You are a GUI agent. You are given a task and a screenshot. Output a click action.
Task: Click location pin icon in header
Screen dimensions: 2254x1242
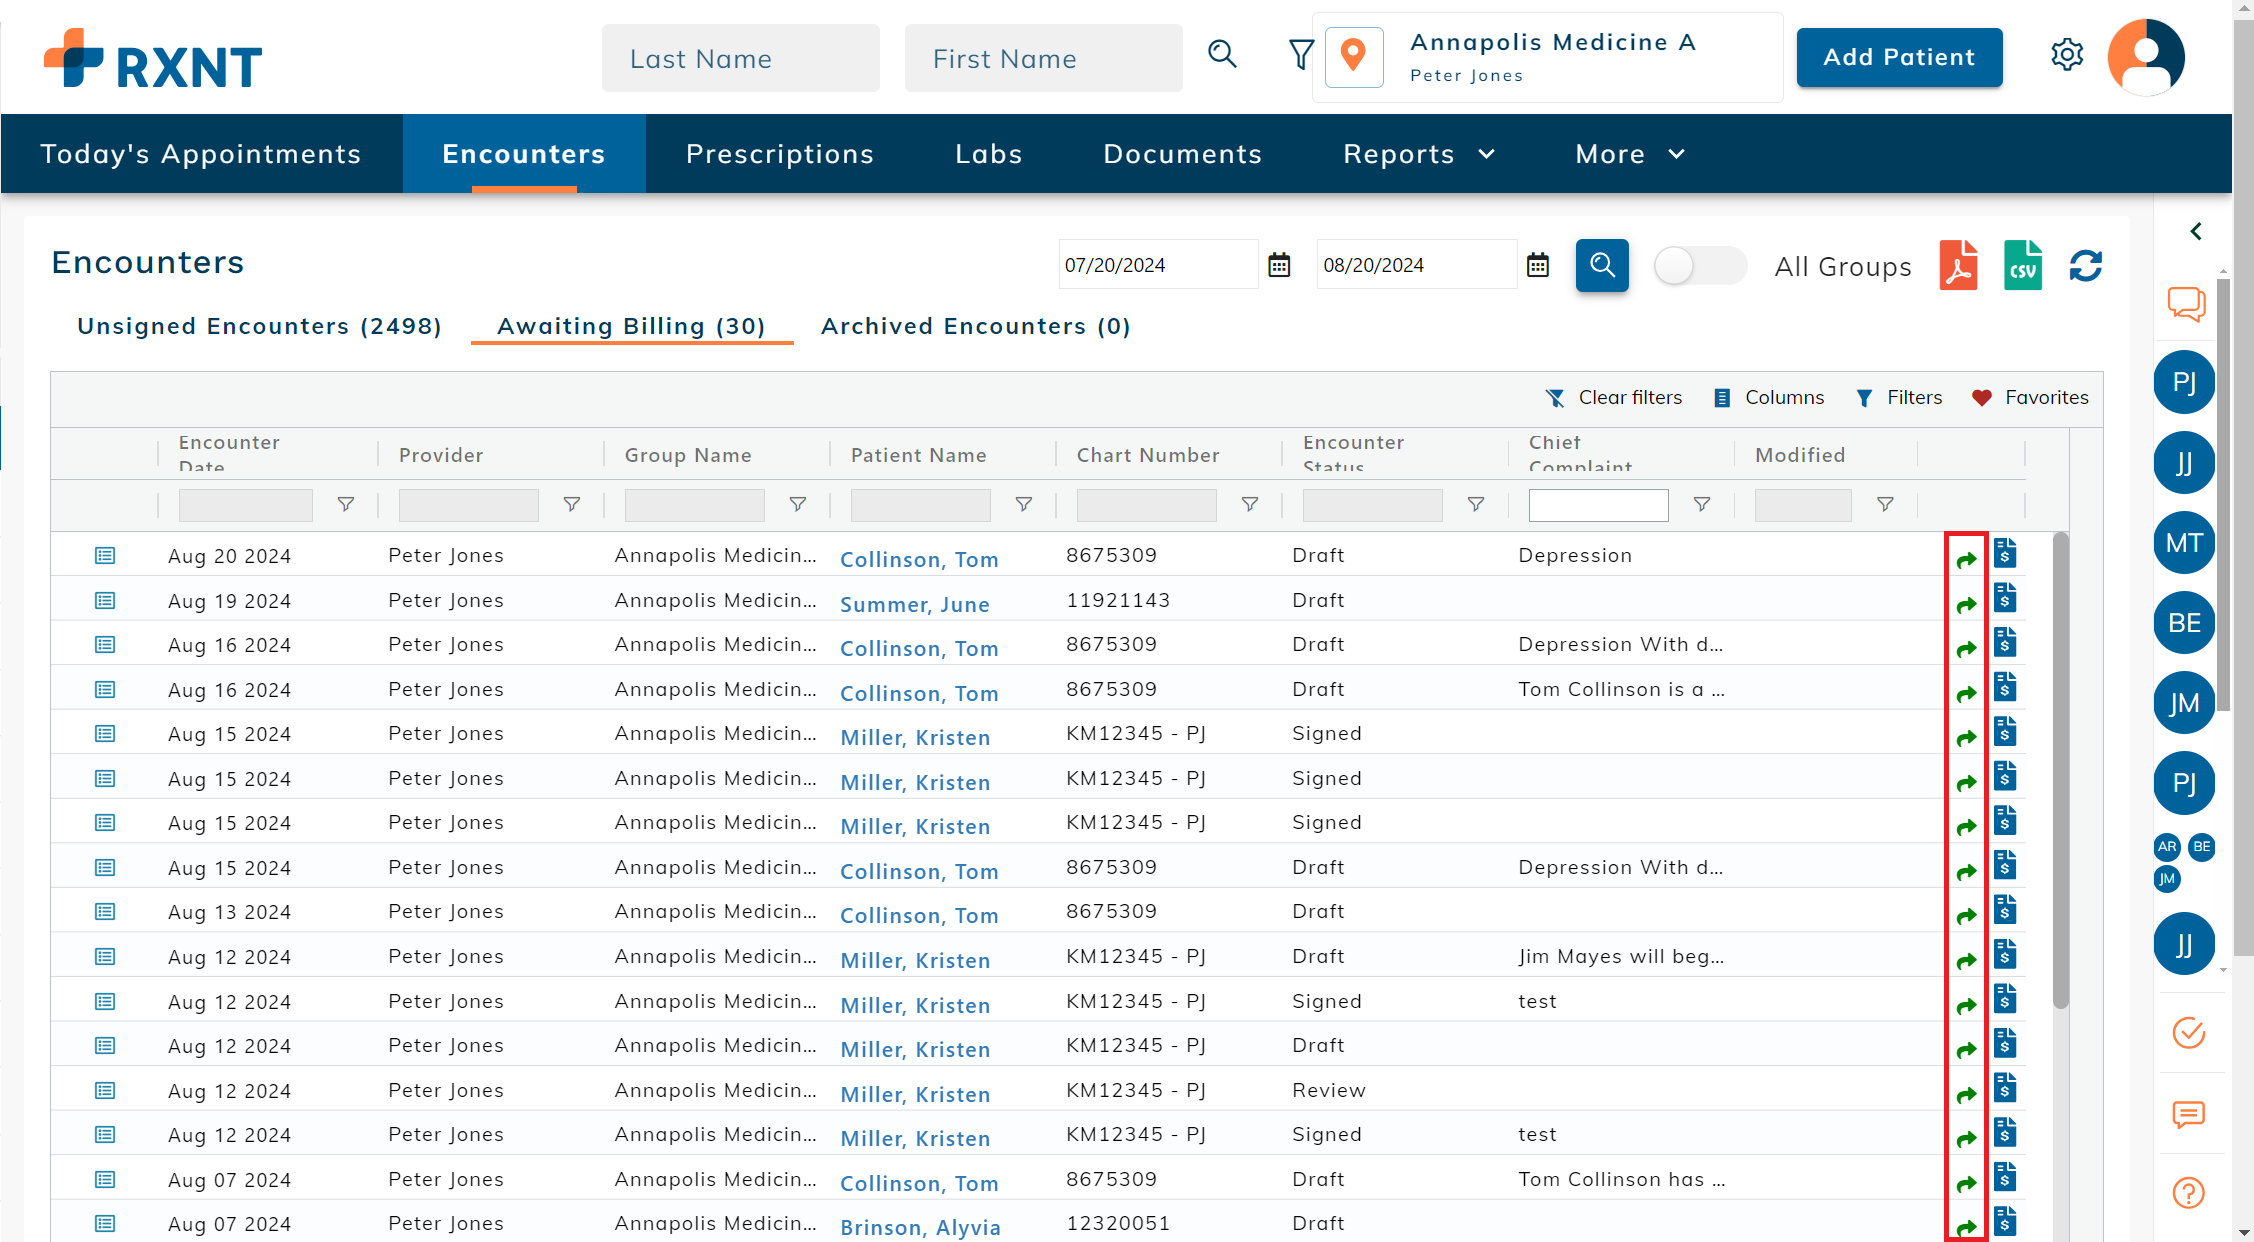tap(1353, 56)
